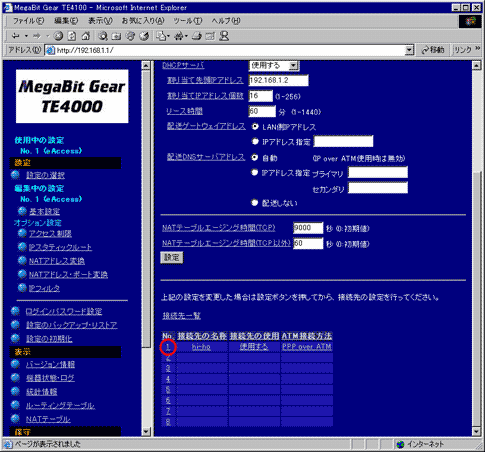Select the LAN側IPアドレス gateway radio button
This screenshot has width=485, height=452.
[255, 126]
